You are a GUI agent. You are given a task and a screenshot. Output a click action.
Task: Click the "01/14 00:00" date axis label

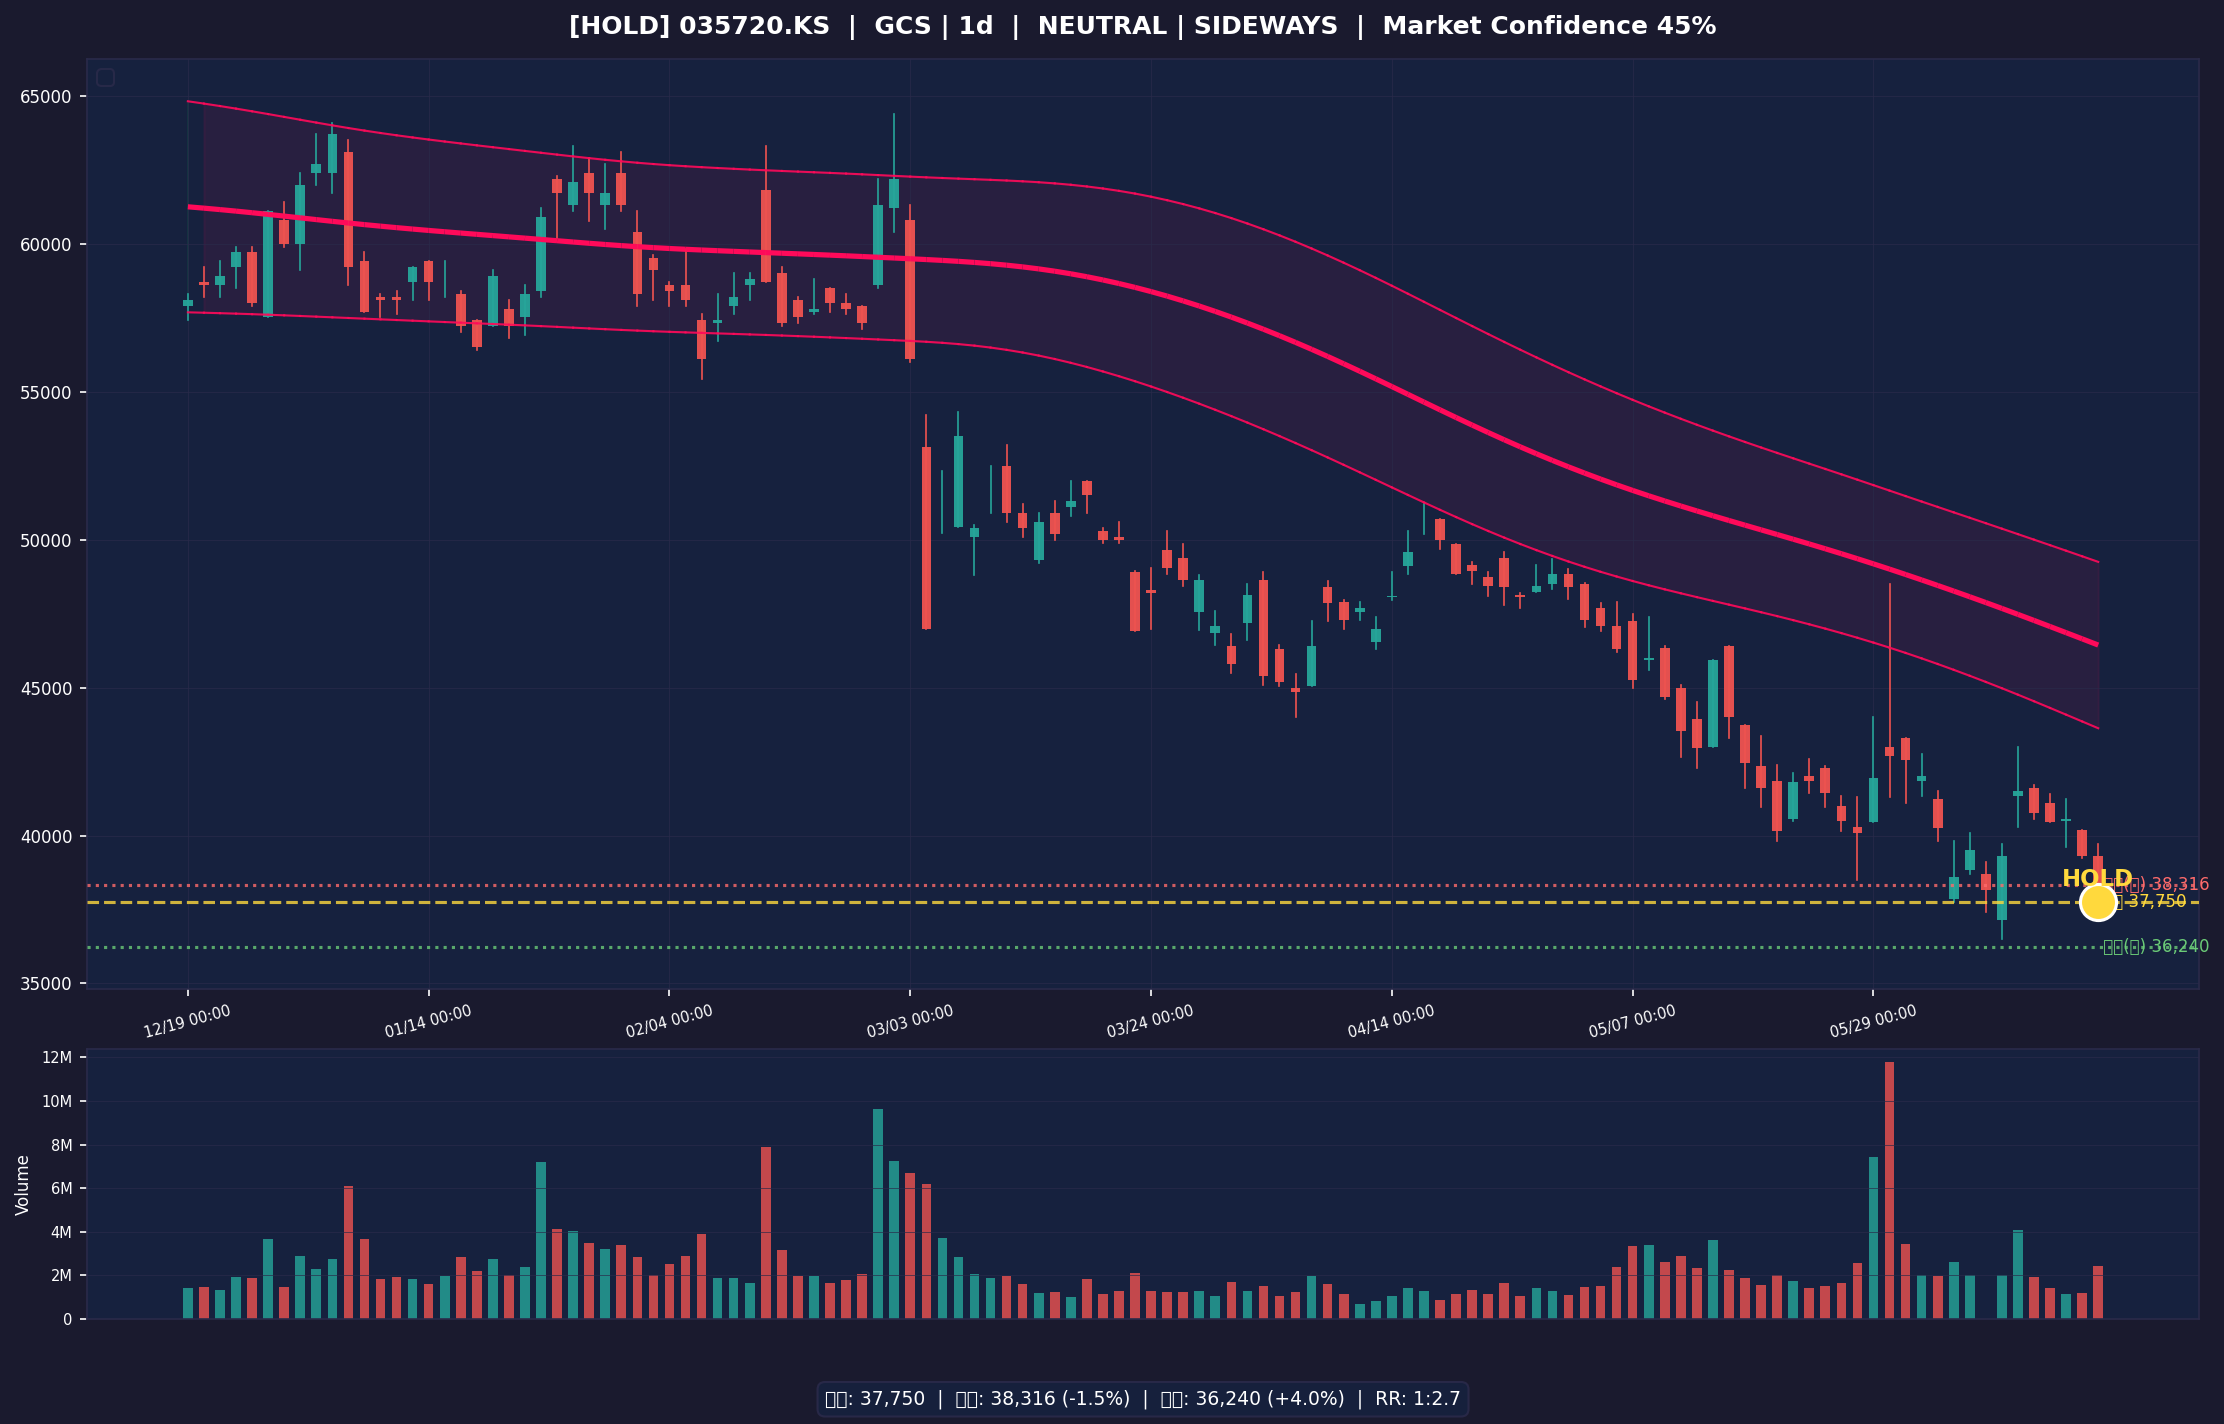tap(428, 1021)
